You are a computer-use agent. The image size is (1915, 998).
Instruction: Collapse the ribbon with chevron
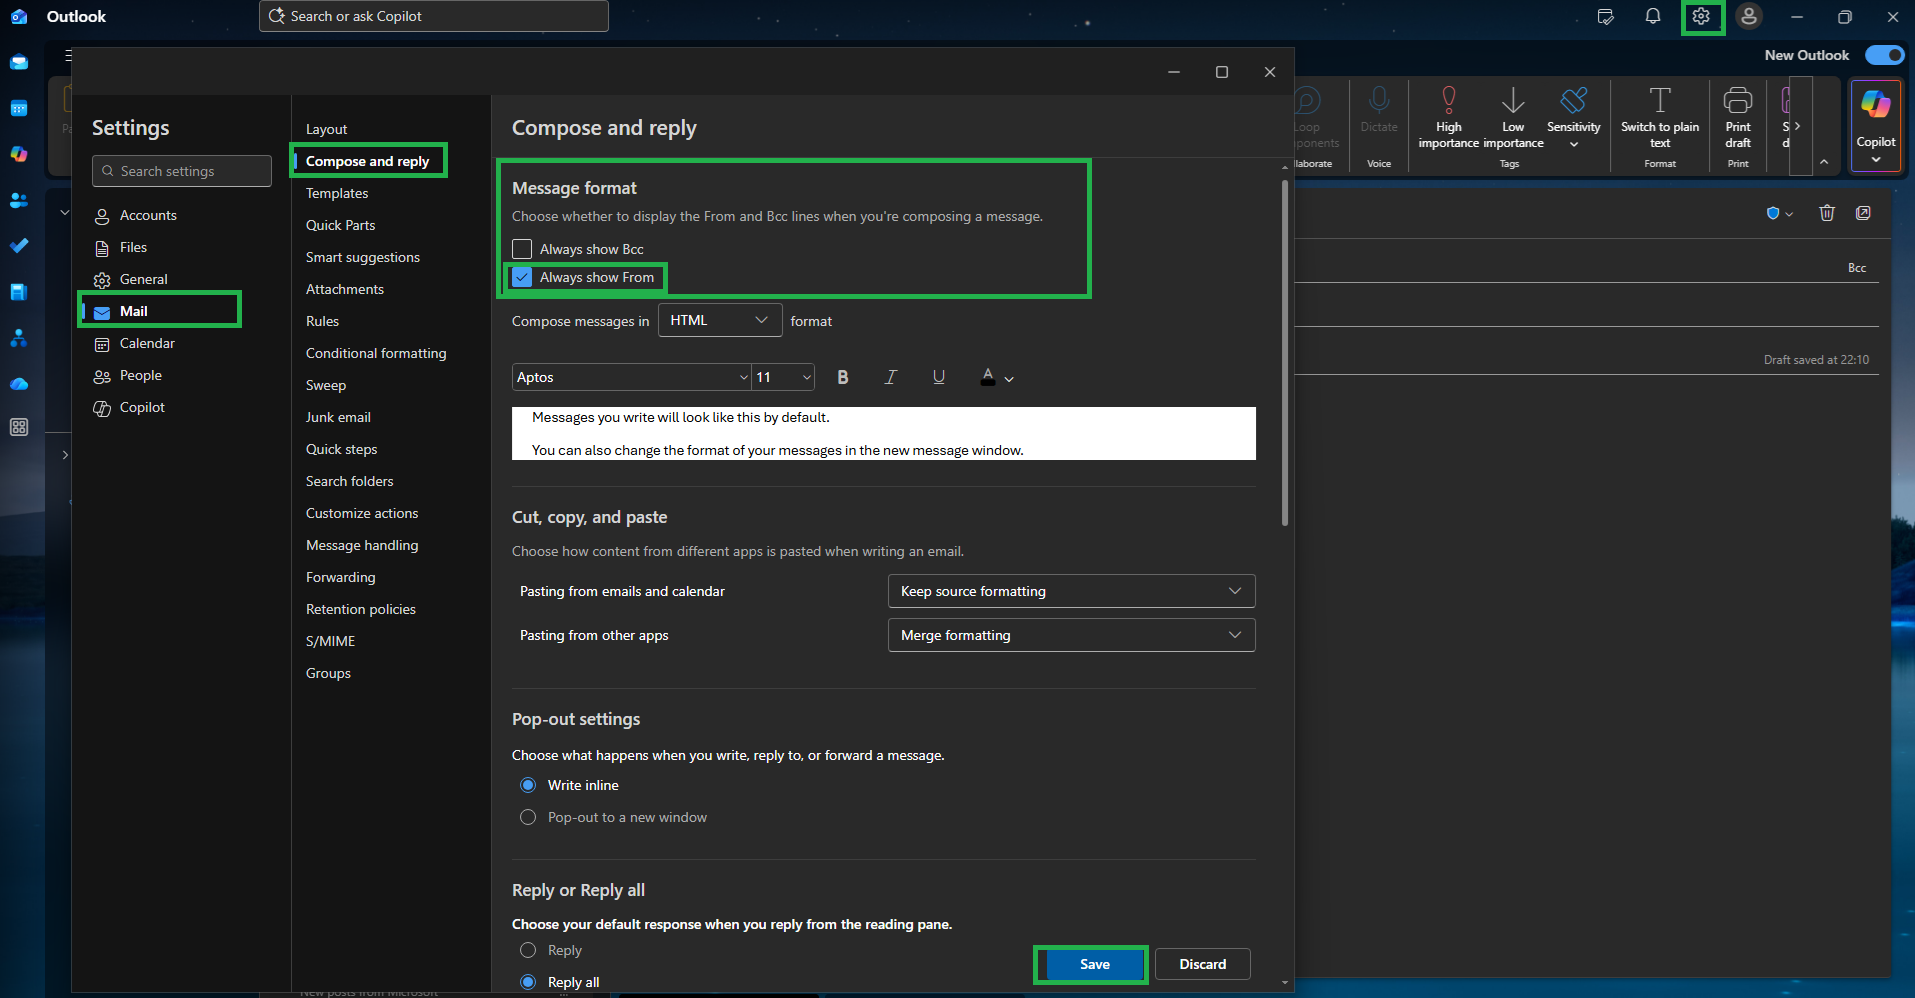pos(1824,162)
